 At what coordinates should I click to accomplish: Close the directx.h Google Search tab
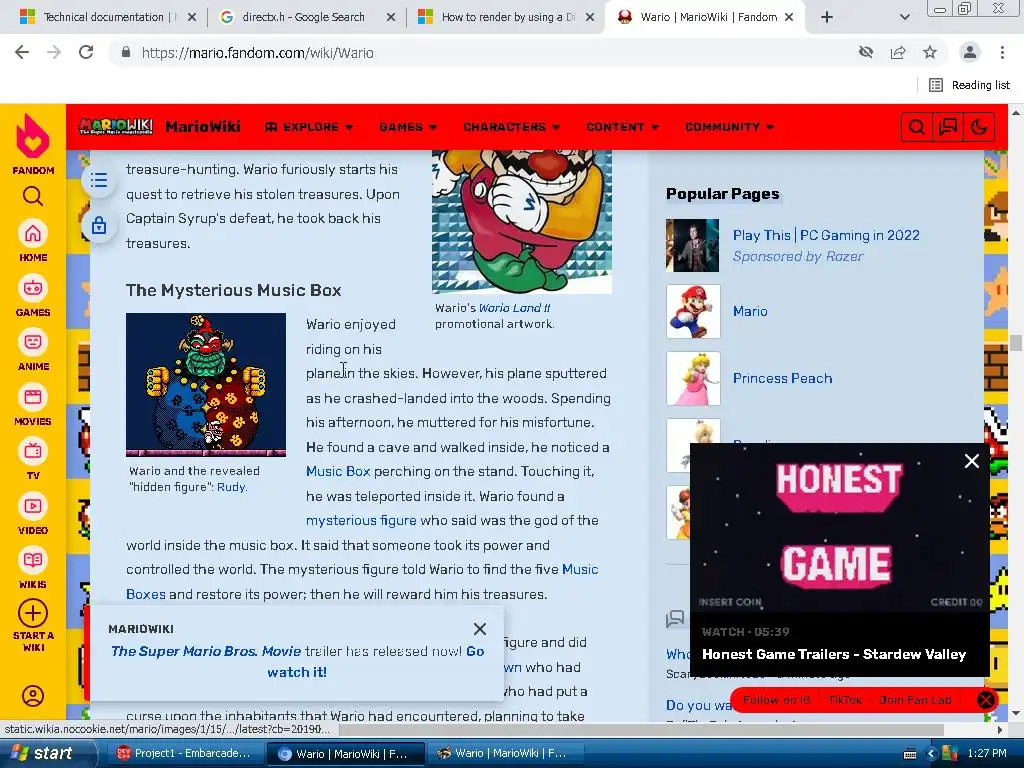click(x=391, y=17)
